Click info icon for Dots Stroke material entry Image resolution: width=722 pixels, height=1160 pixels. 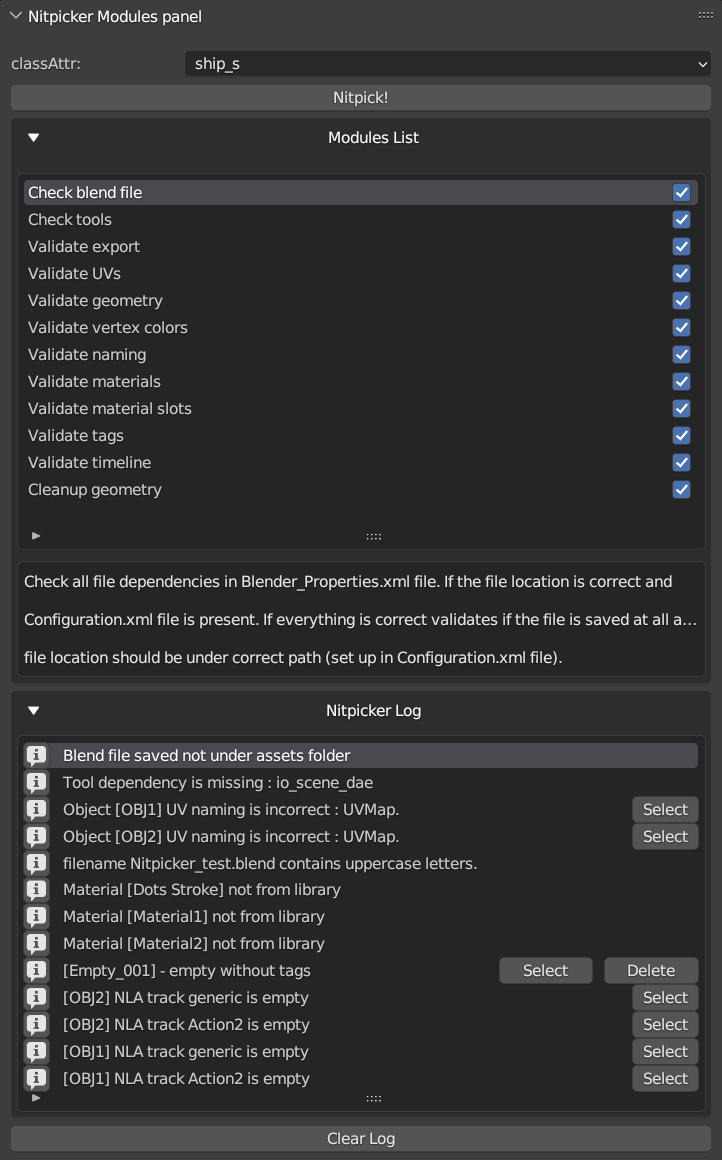click(x=36, y=890)
